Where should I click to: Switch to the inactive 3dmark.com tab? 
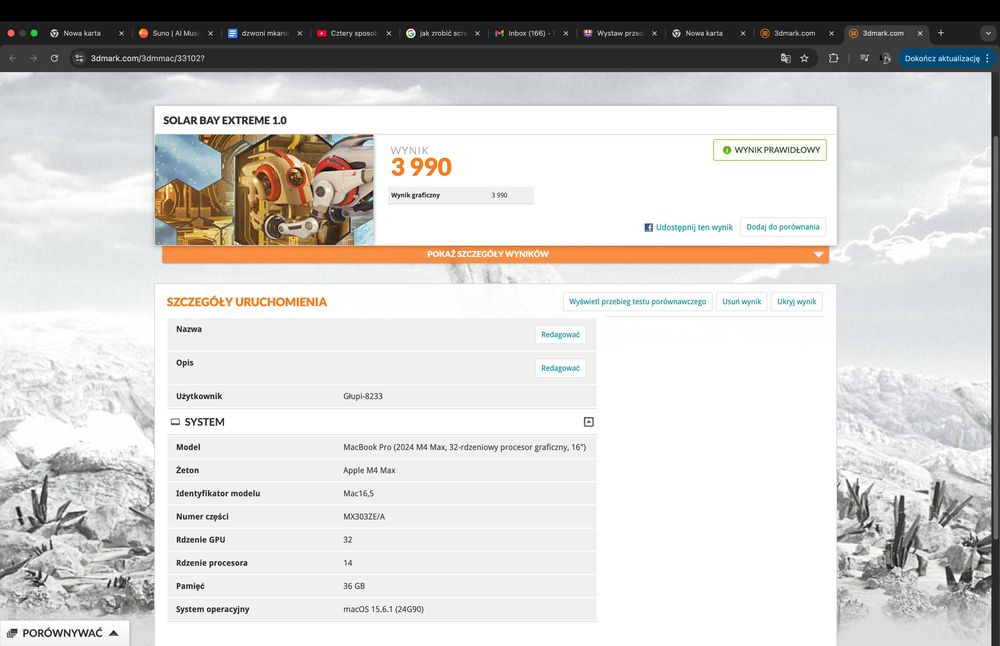[794, 33]
